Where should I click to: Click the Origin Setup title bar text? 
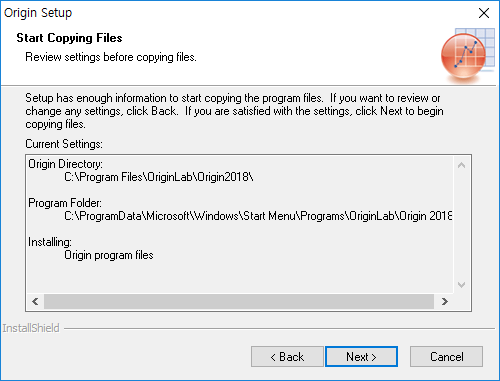pyautogui.click(x=38, y=13)
